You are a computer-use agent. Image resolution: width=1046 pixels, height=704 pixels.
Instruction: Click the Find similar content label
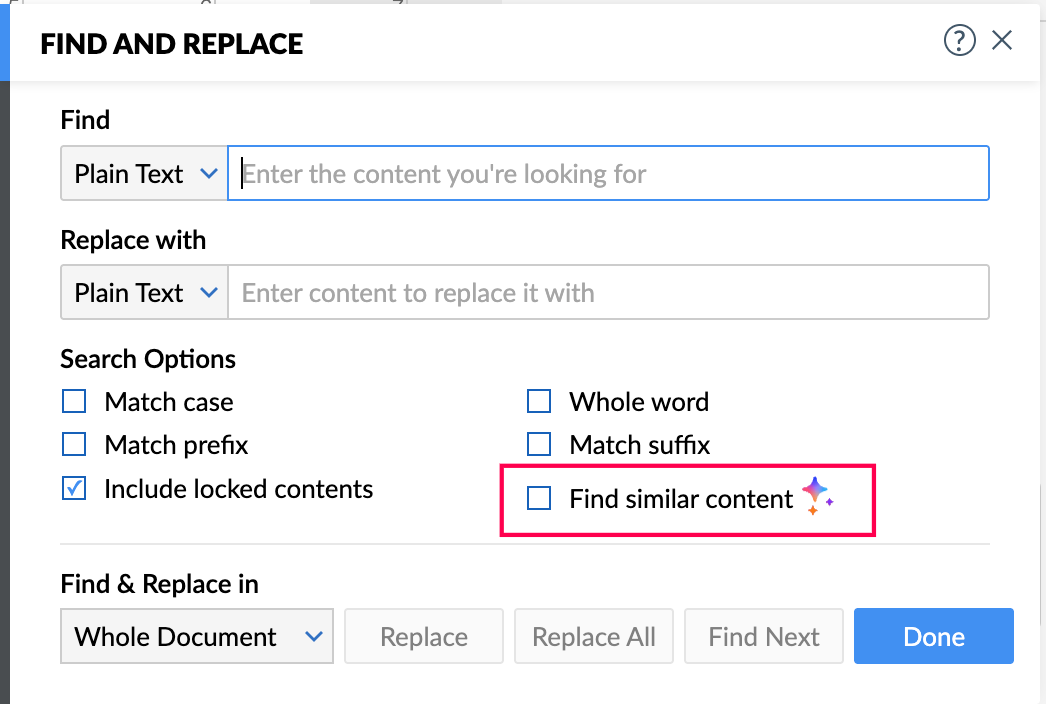pyautogui.click(x=681, y=498)
